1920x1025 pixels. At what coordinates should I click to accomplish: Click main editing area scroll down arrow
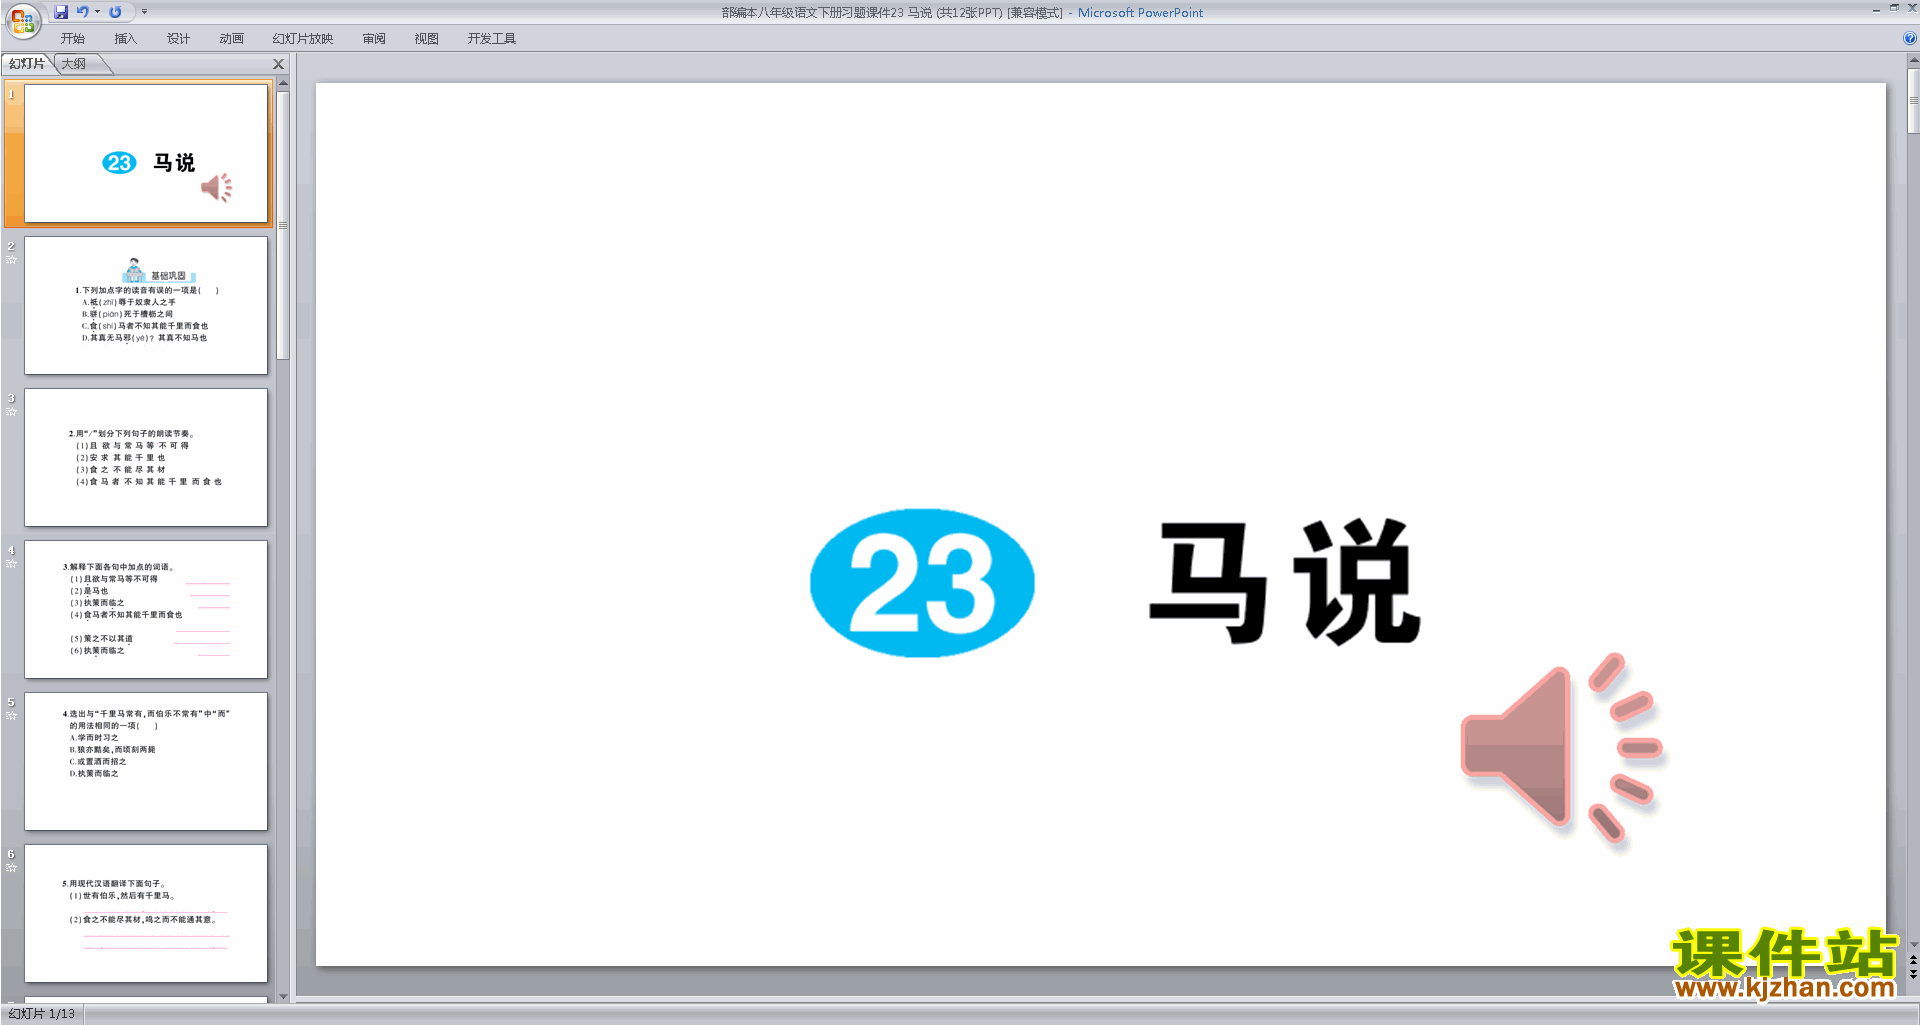(x=1913, y=944)
